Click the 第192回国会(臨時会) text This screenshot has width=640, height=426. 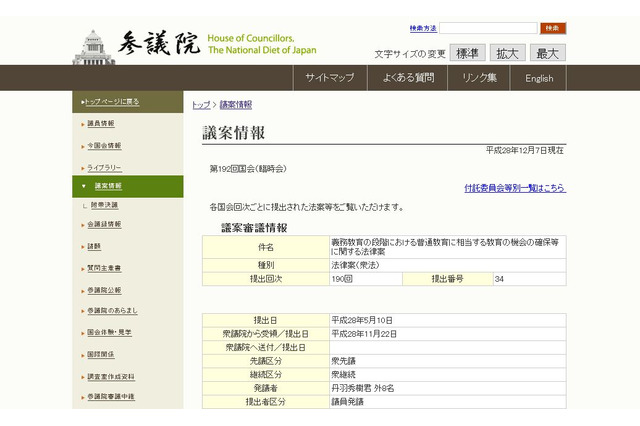pyautogui.click(x=248, y=169)
